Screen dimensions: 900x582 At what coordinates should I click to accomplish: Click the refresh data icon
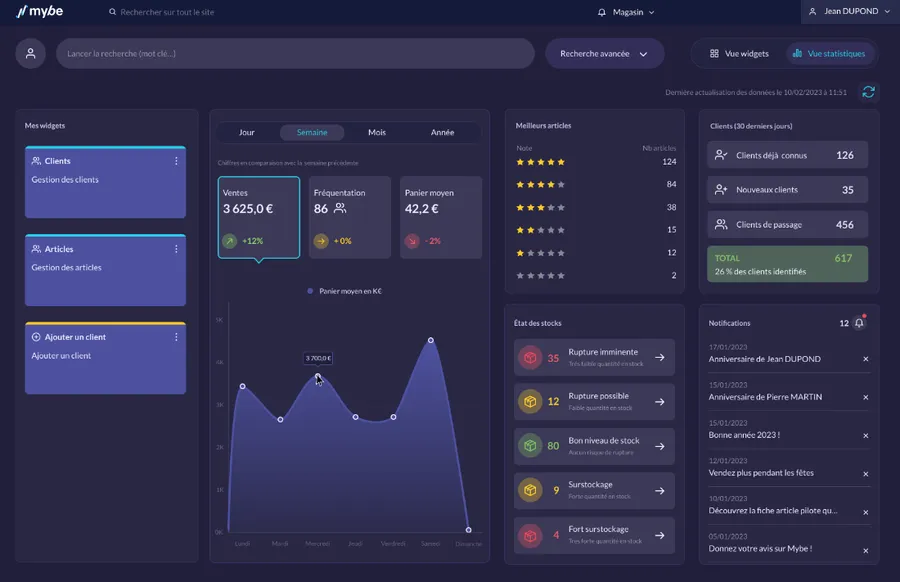868,92
